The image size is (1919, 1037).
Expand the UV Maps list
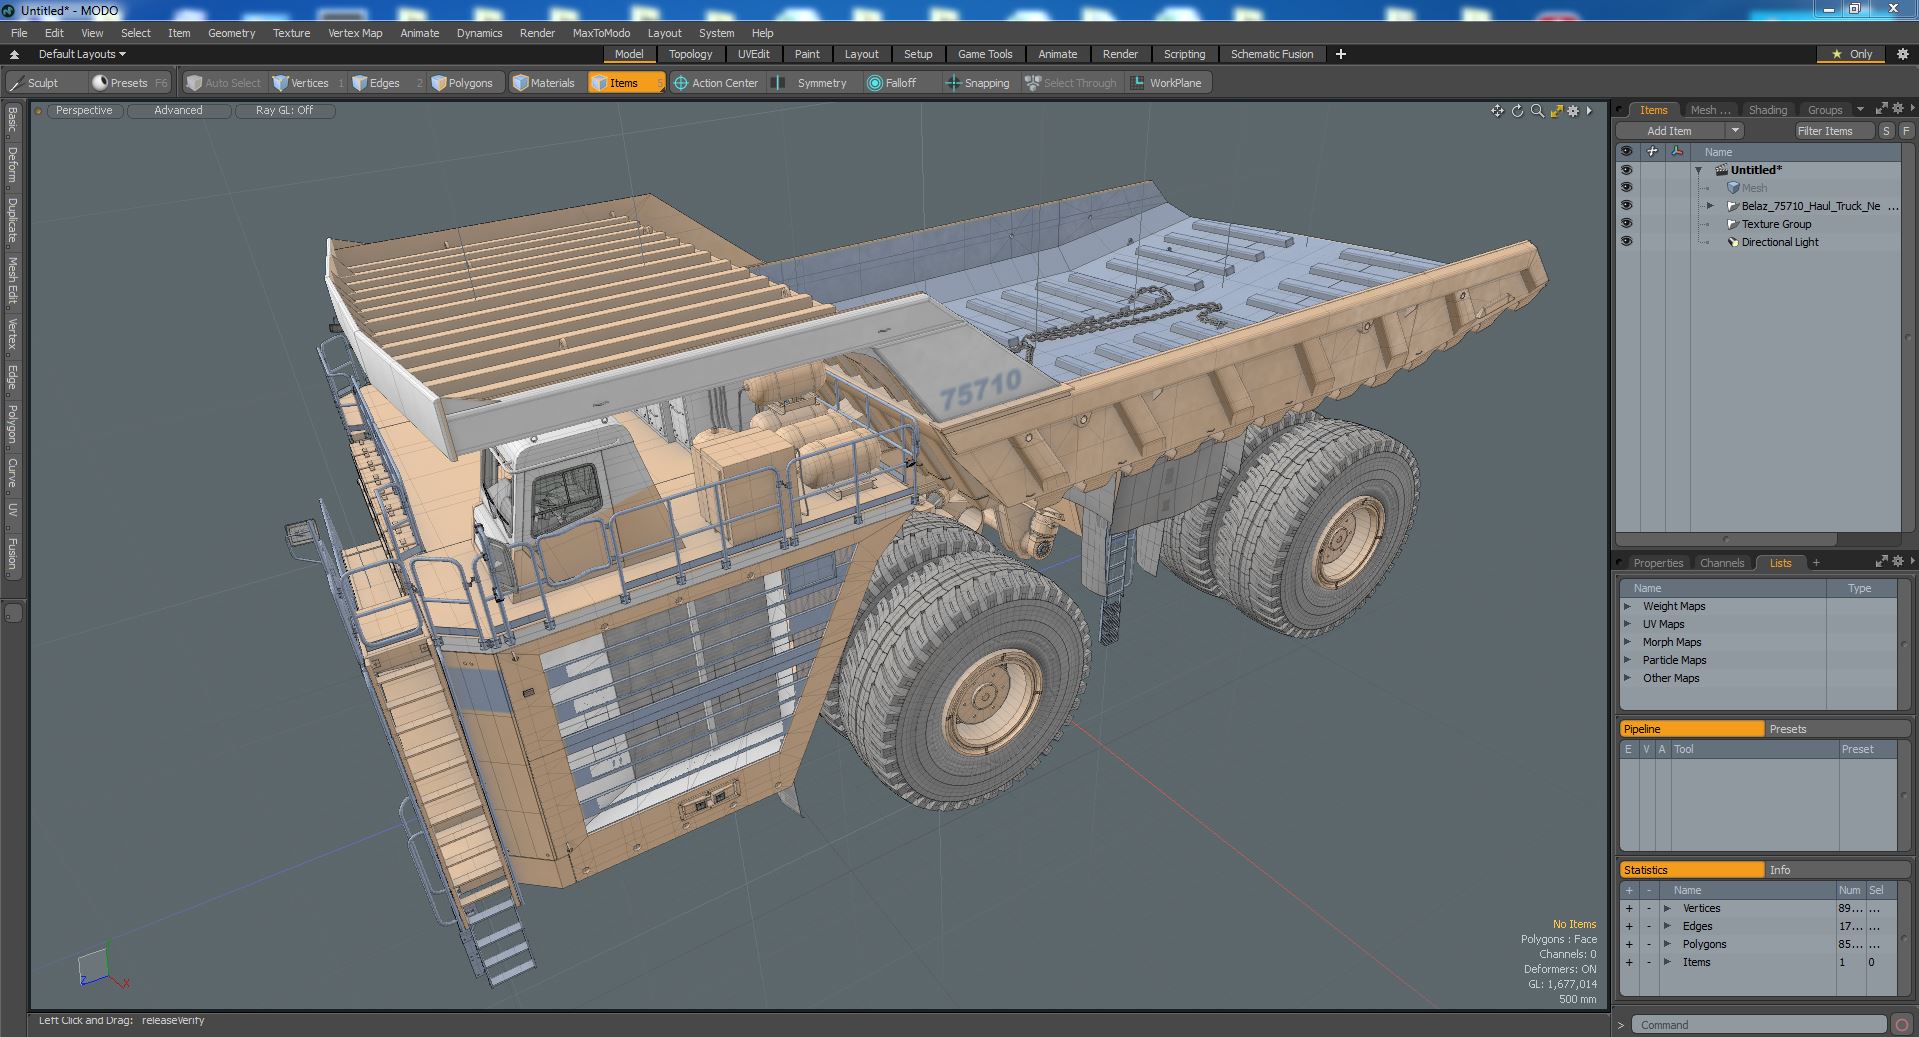[x=1627, y=624]
